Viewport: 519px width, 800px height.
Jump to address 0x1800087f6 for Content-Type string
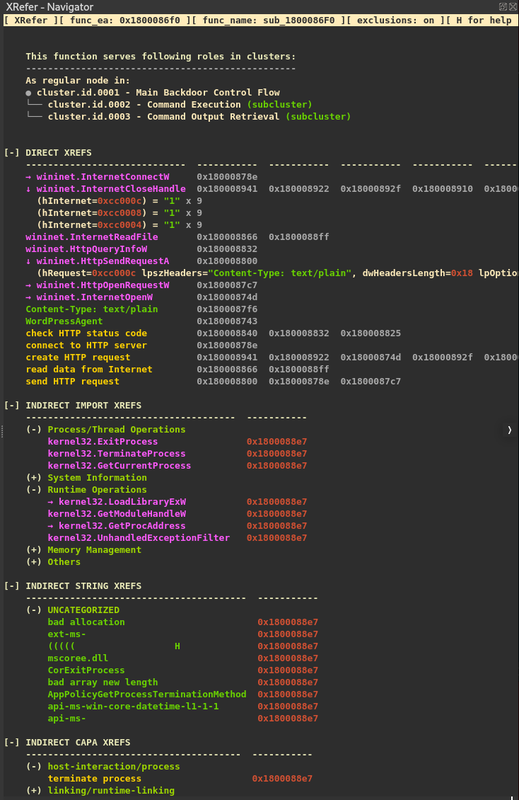point(227,309)
